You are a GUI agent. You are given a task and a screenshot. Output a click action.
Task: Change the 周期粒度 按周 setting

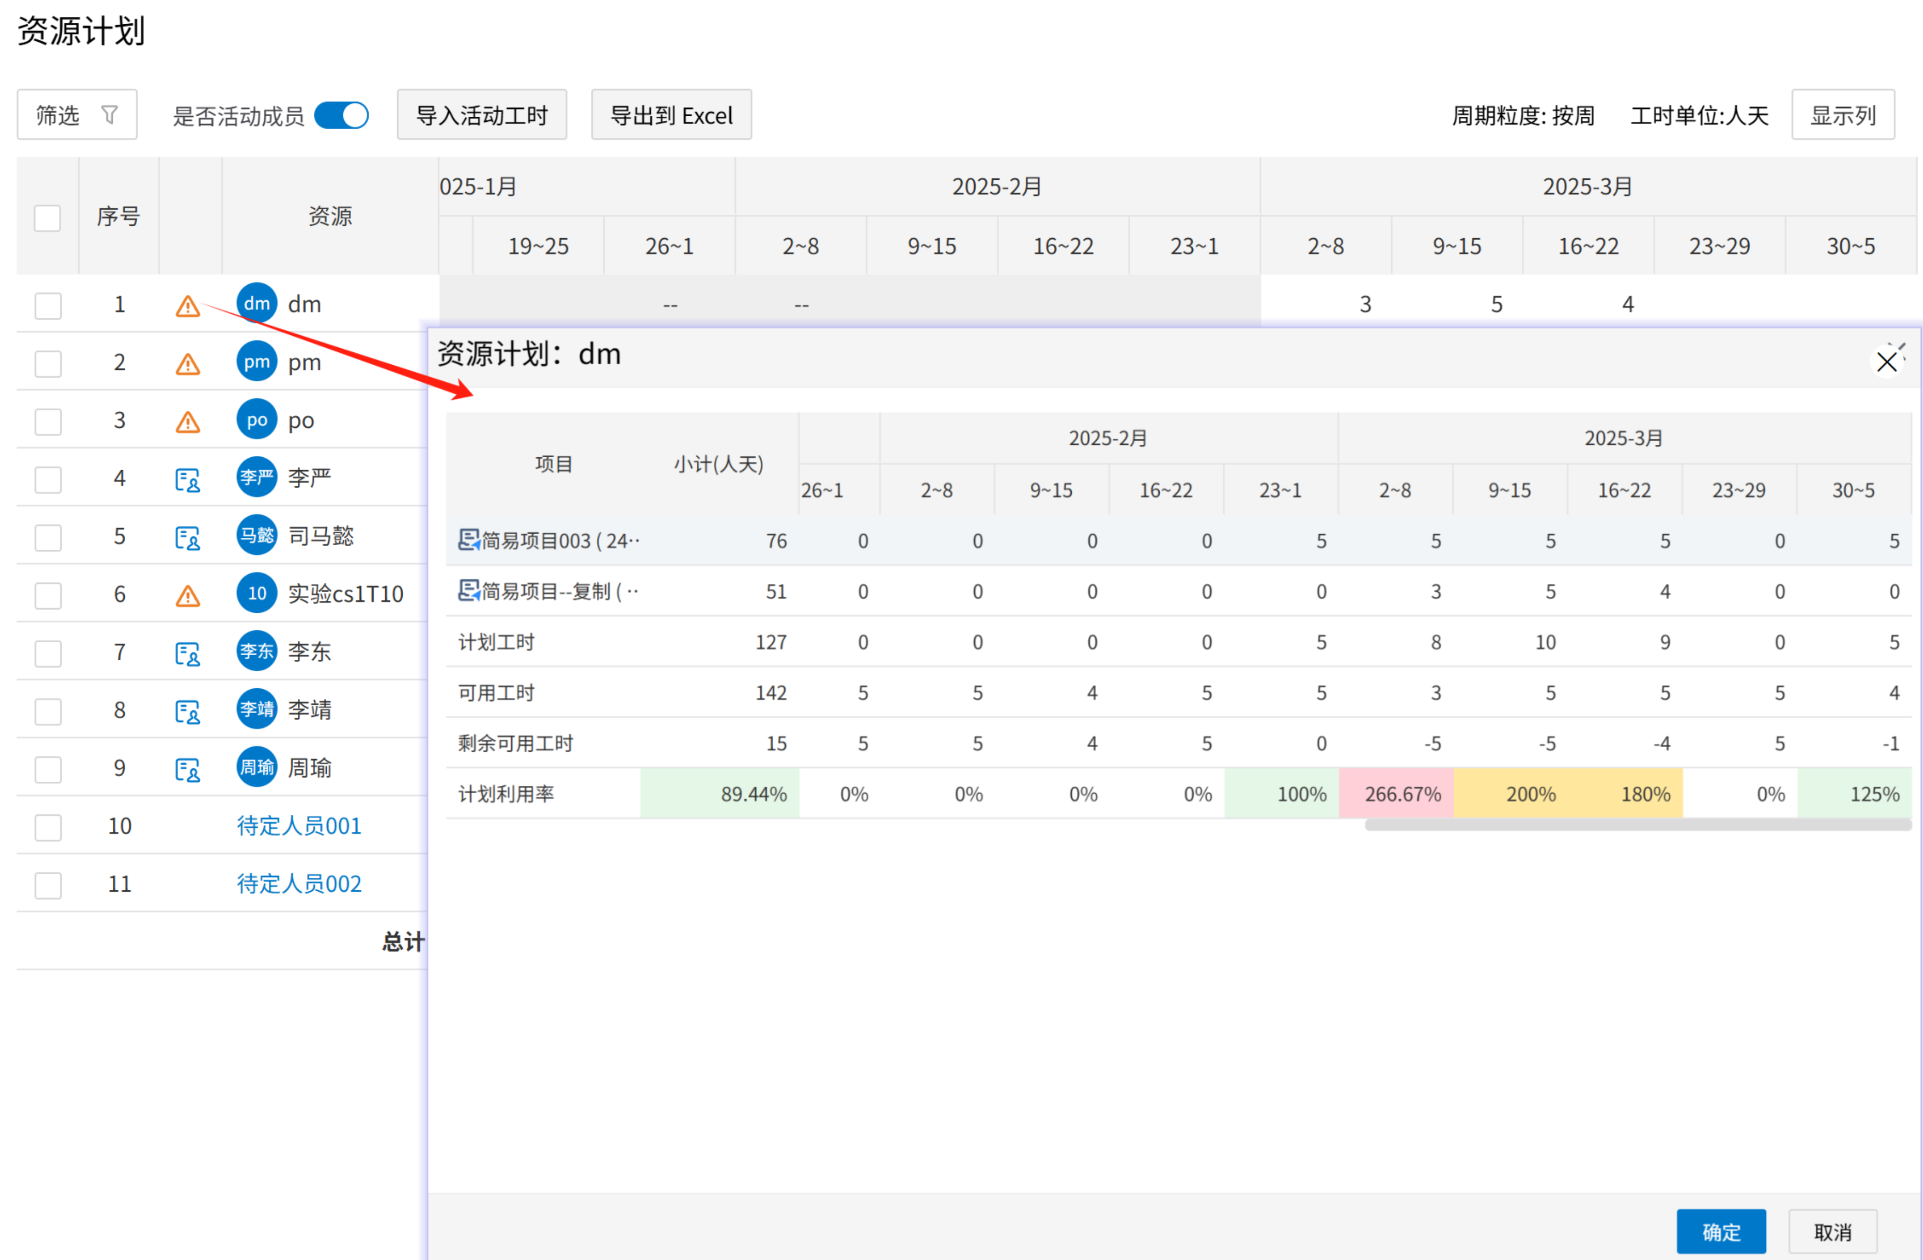point(1522,116)
